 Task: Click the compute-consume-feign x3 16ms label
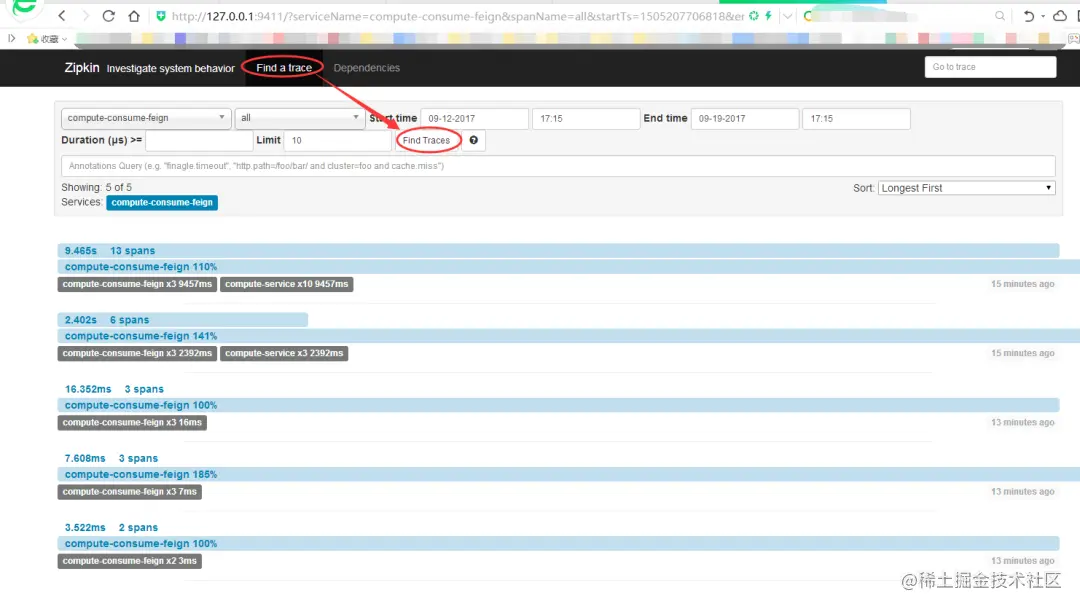pos(132,422)
